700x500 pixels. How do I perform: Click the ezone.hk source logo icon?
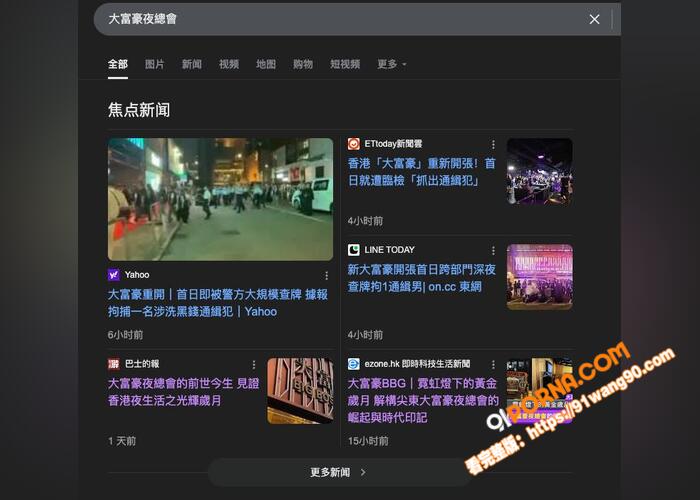coord(354,364)
